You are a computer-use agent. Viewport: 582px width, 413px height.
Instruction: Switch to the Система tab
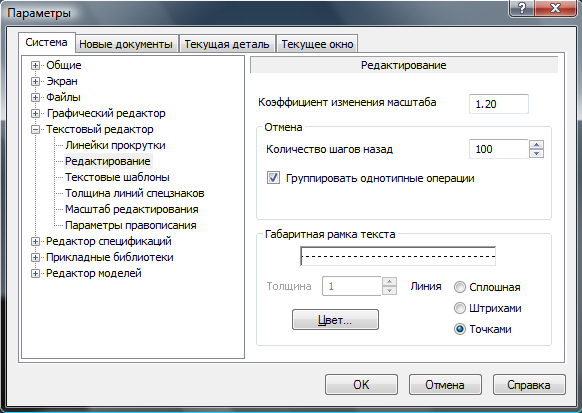point(47,42)
